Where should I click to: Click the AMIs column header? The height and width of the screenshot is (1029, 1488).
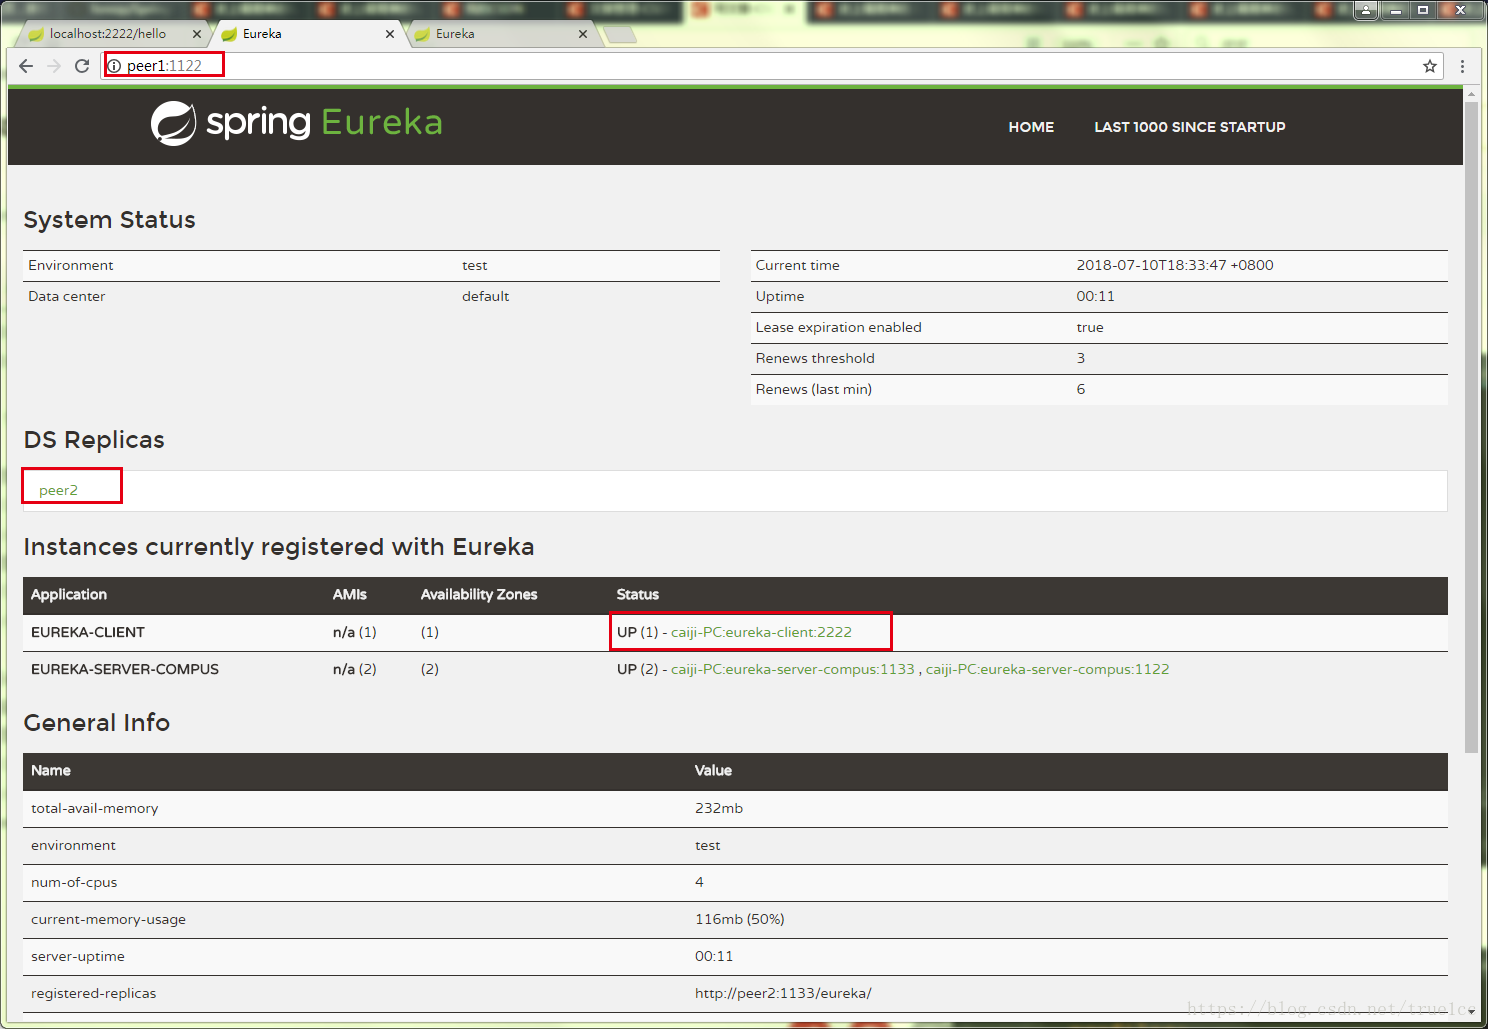(x=350, y=594)
